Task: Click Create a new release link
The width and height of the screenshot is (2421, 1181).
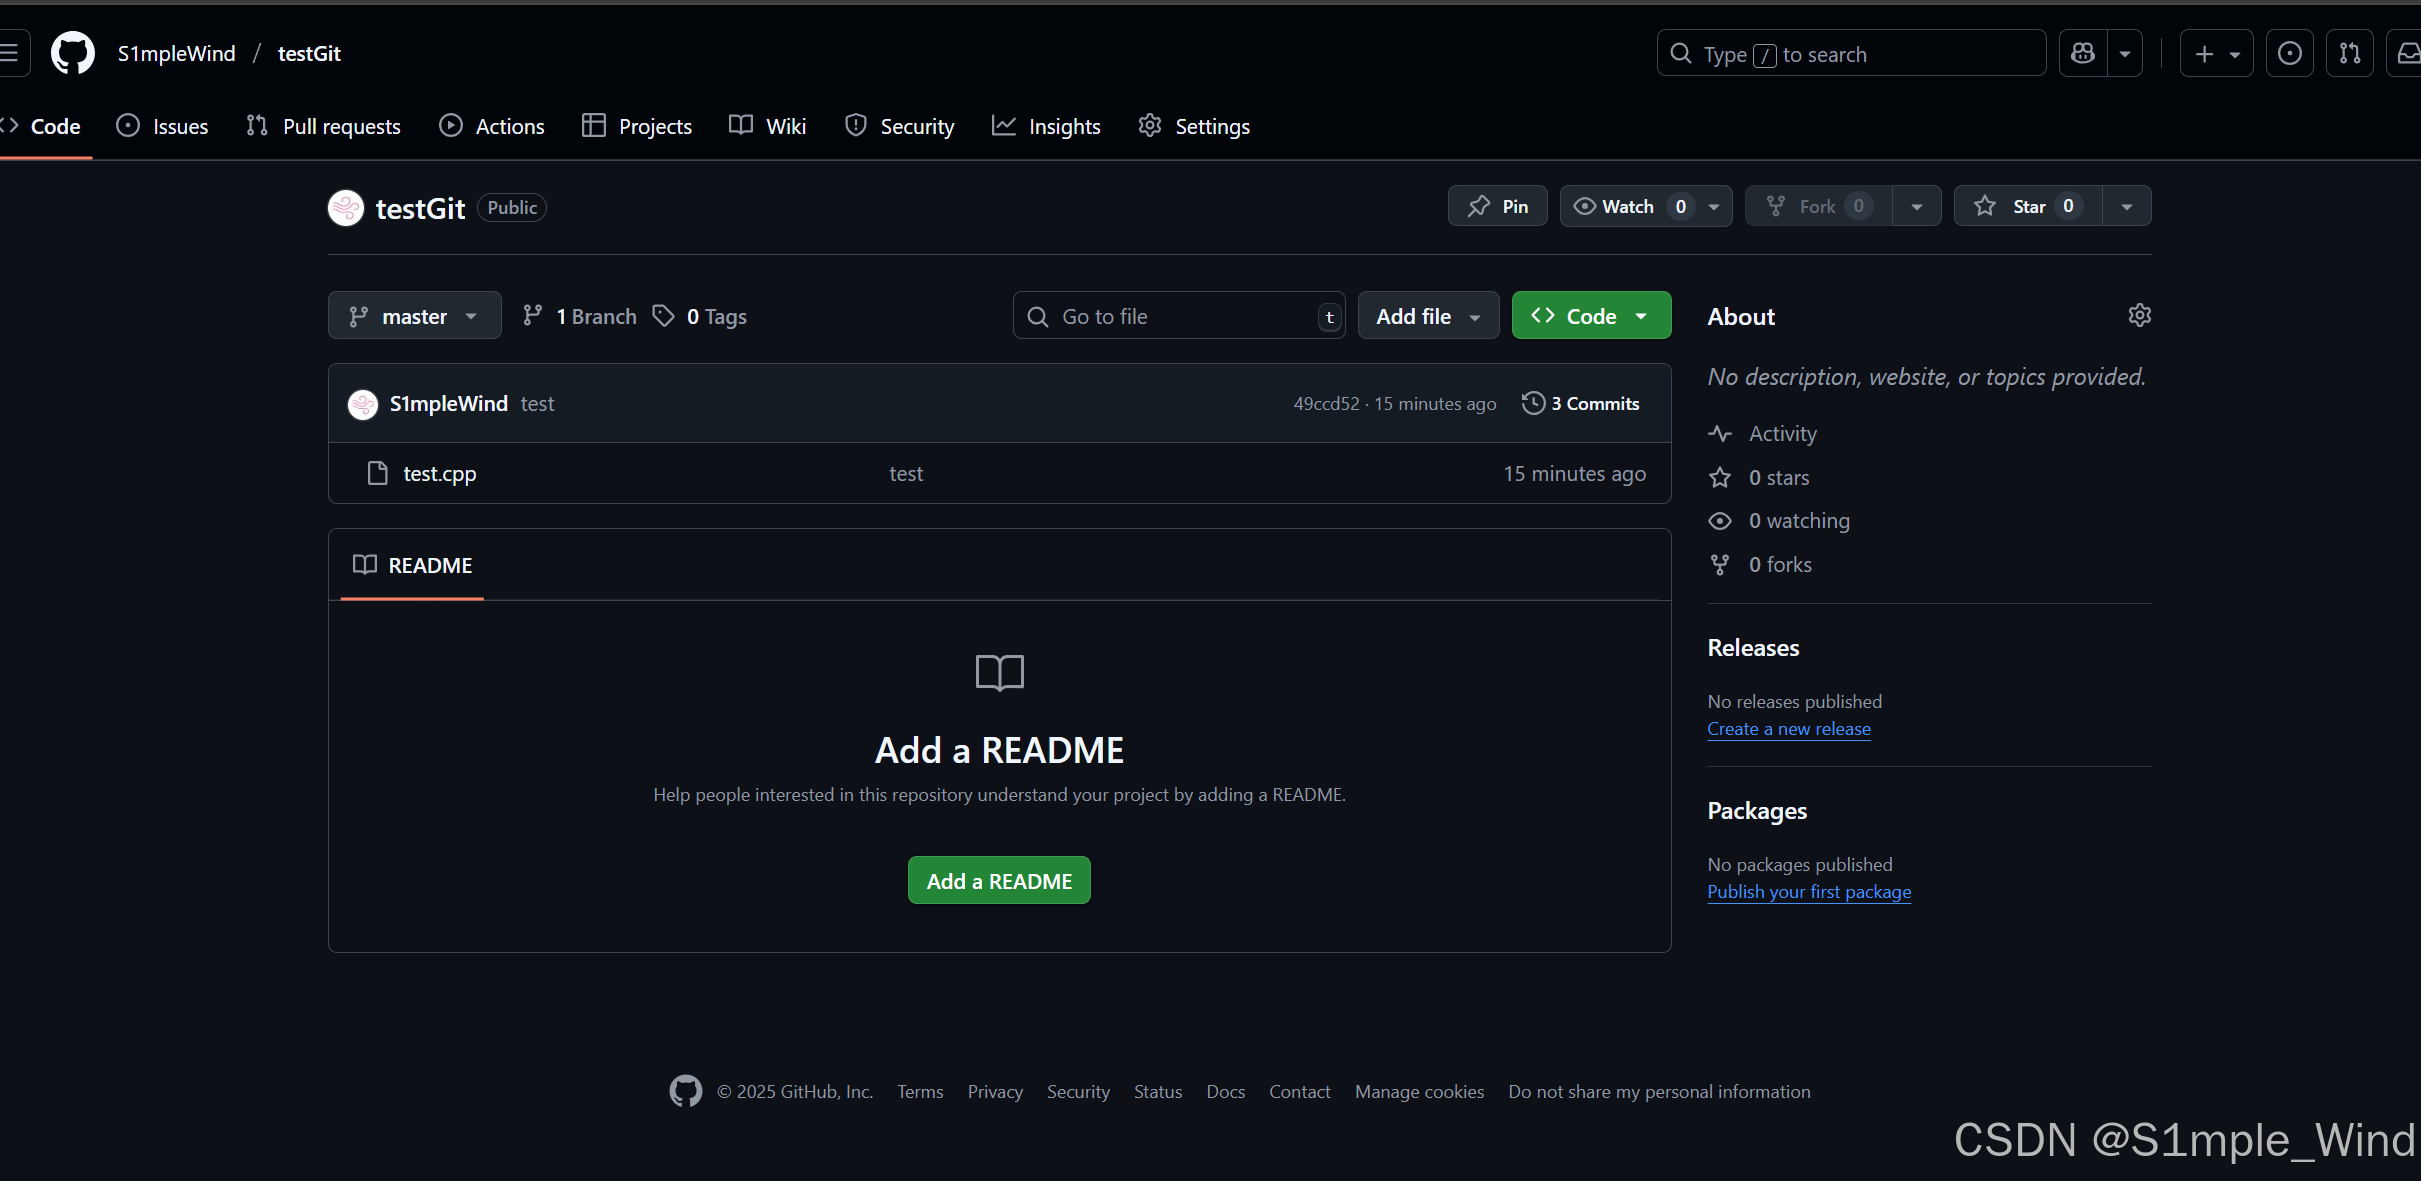Action: tap(1789, 729)
